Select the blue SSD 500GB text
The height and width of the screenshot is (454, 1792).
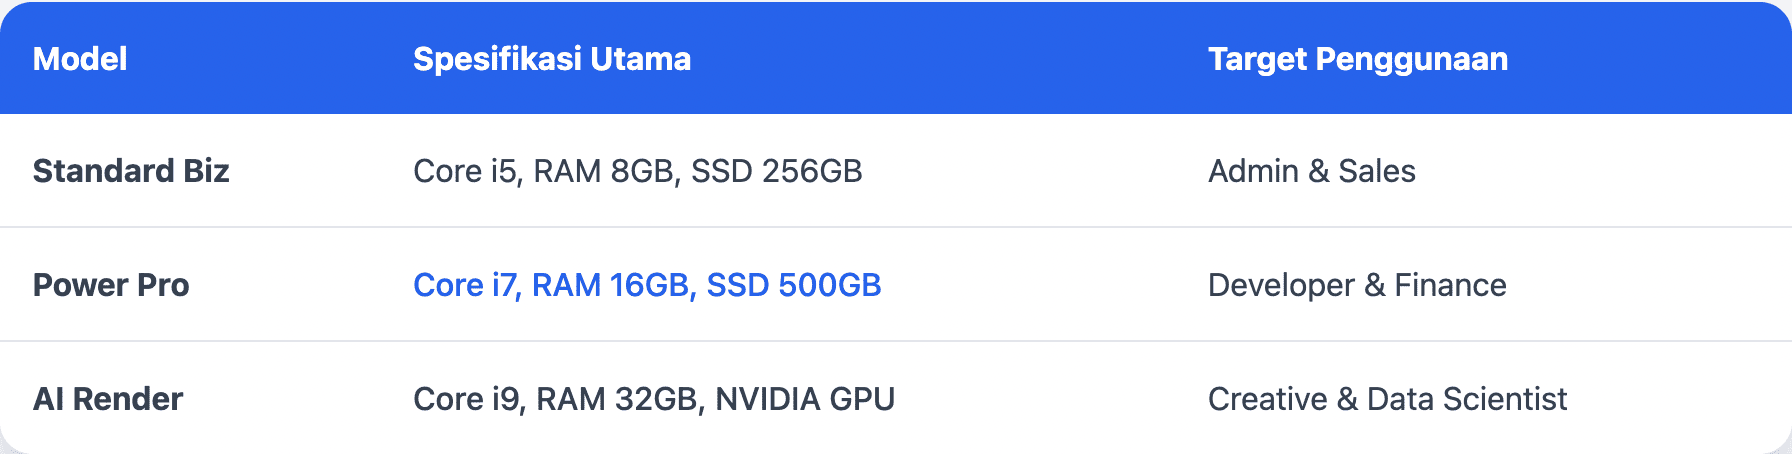coord(794,285)
